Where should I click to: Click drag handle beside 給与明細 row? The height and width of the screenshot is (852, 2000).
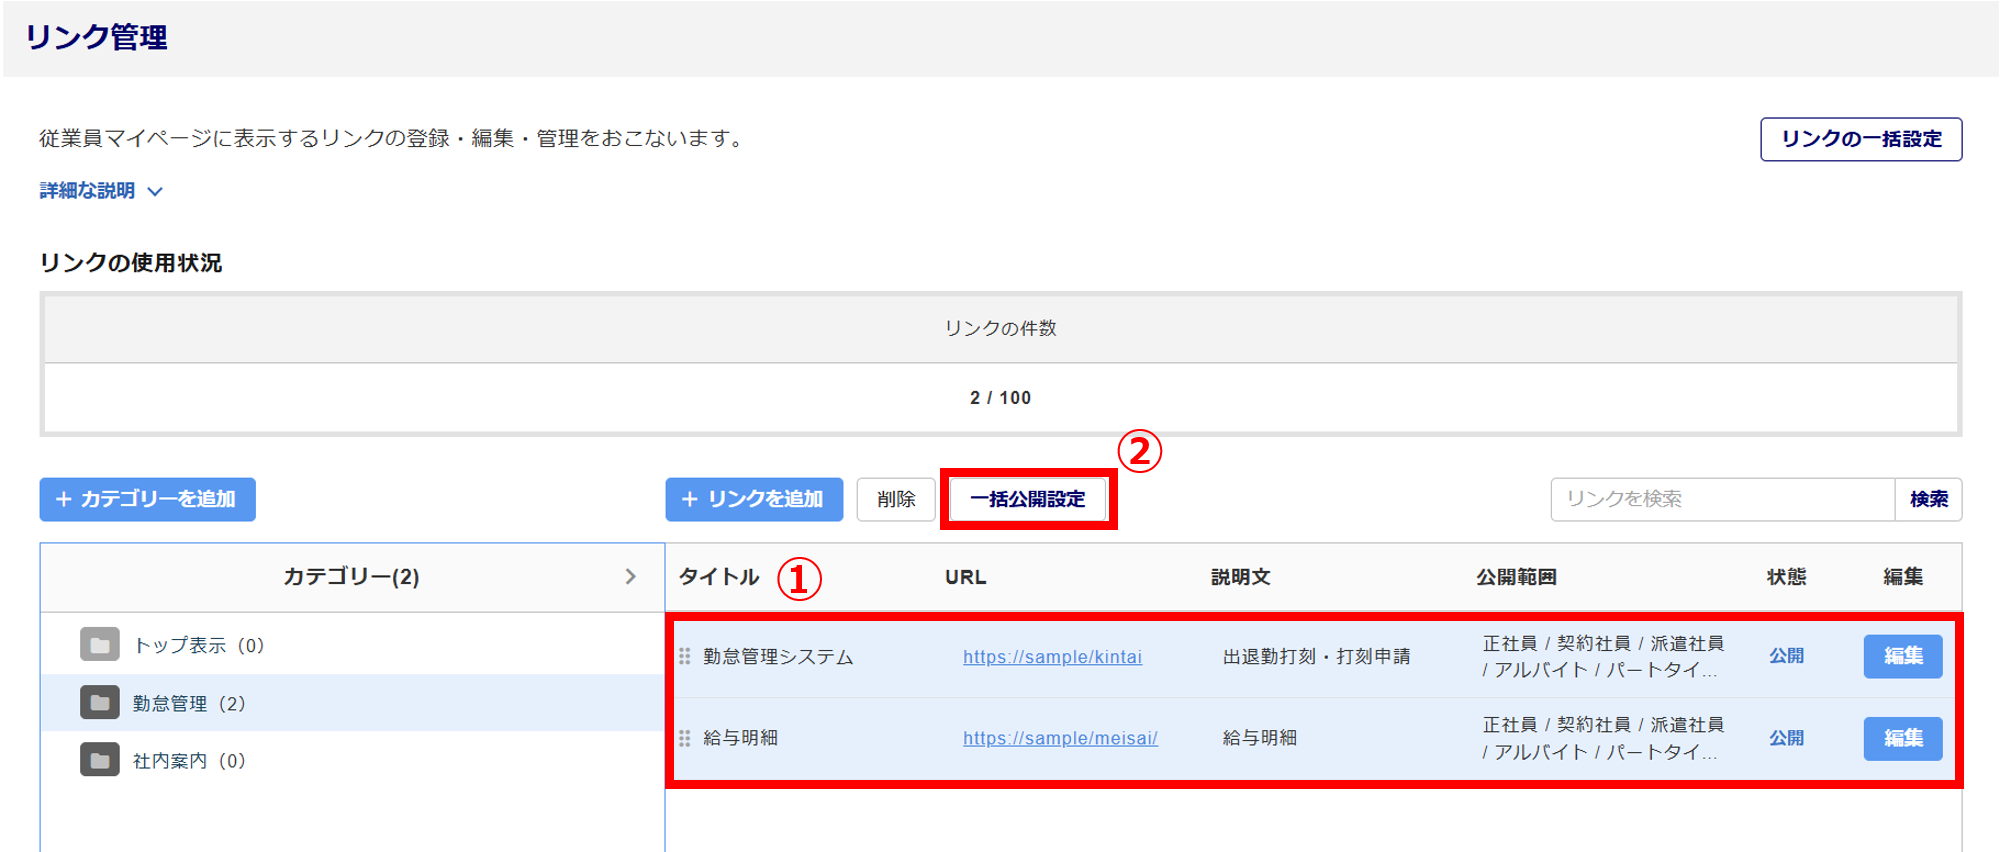coord(685,738)
